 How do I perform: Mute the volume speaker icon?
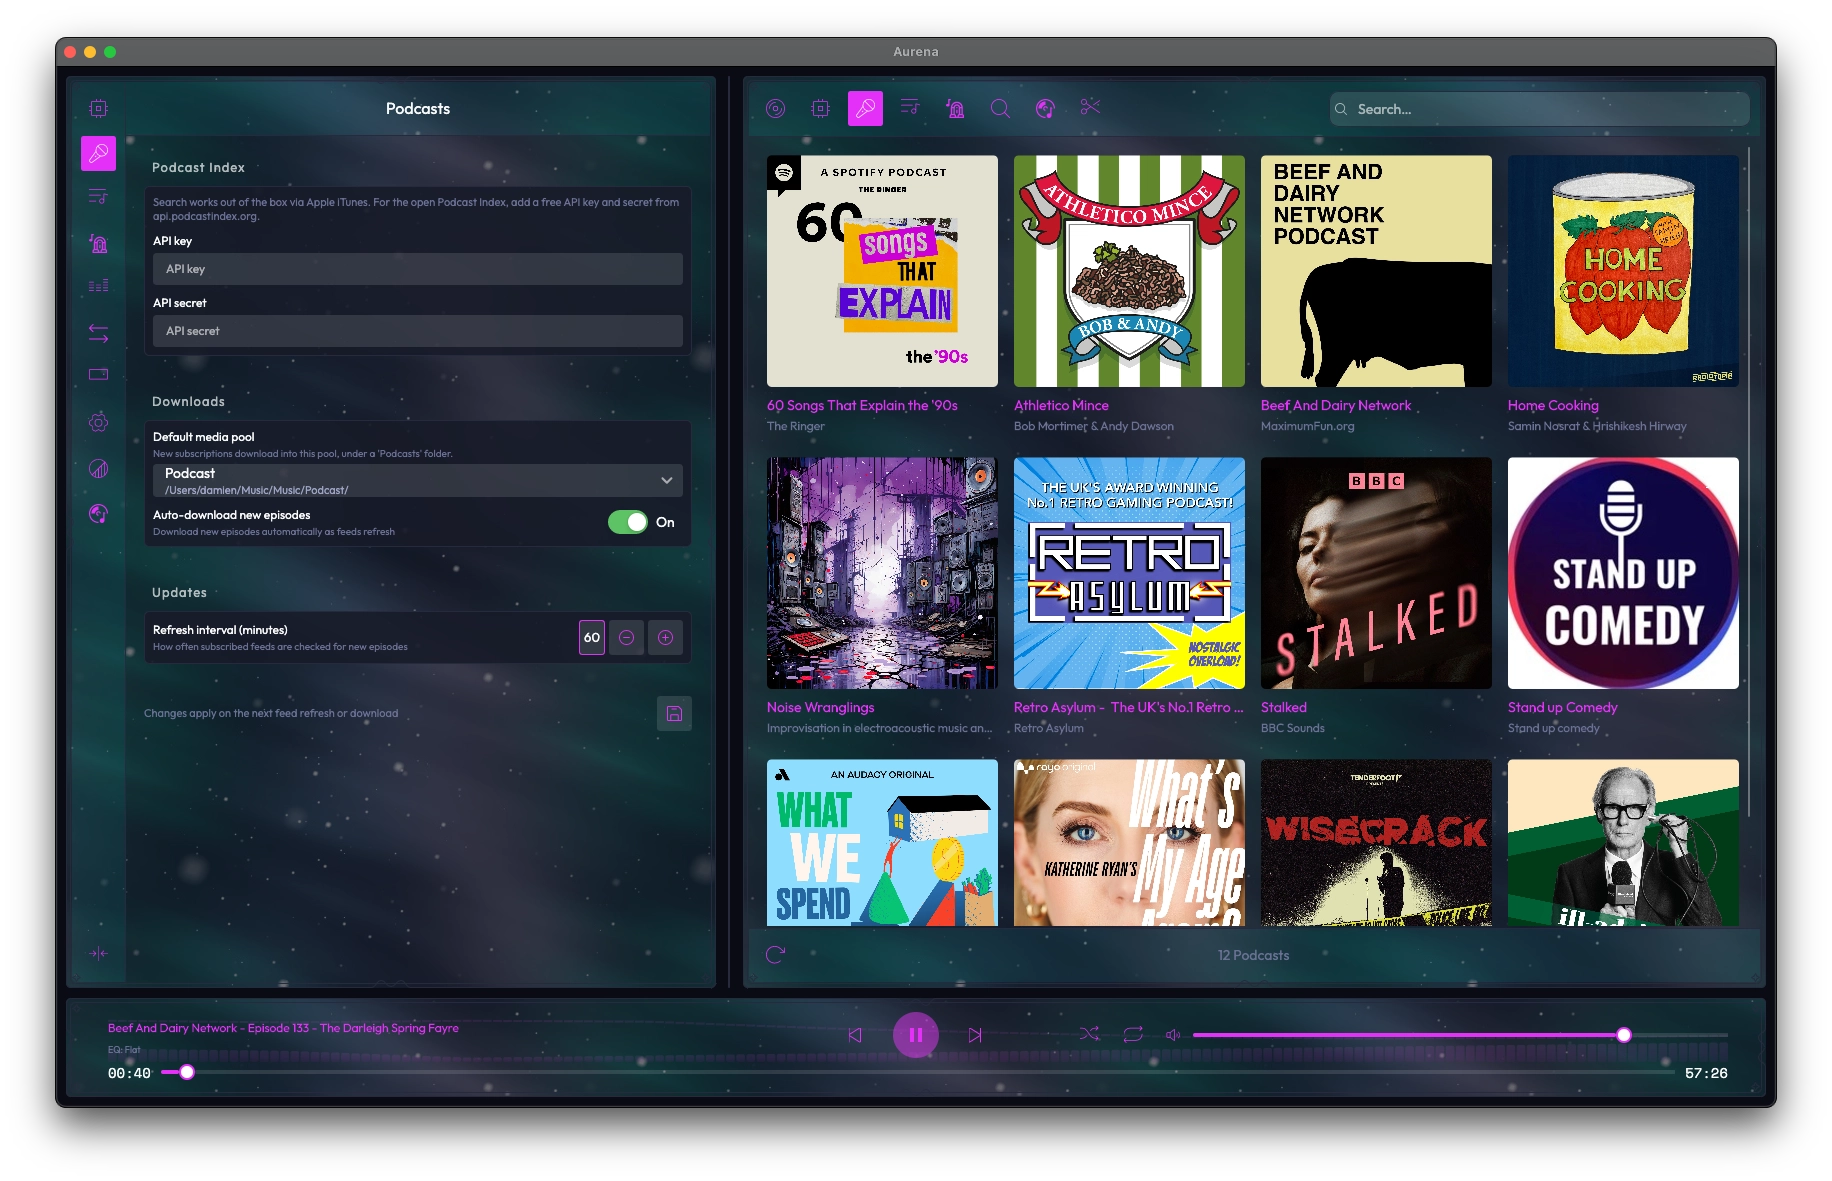[1173, 1034]
